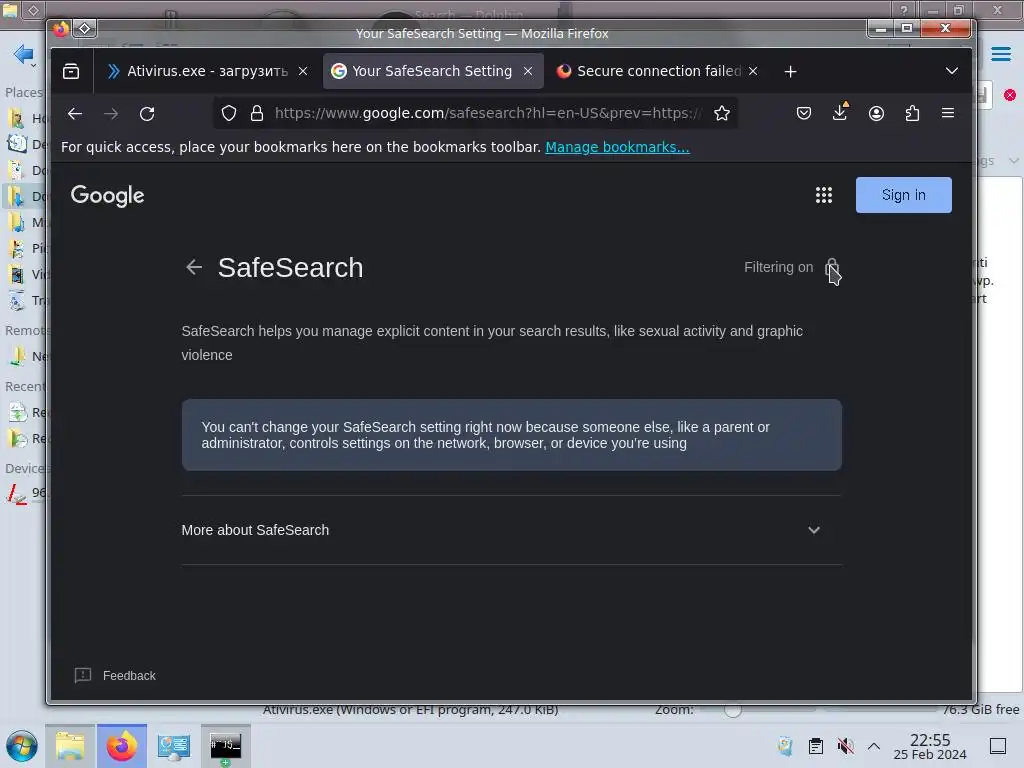Close Secure connection failed tab
The width and height of the screenshot is (1024, 768).
pos(753,71)
